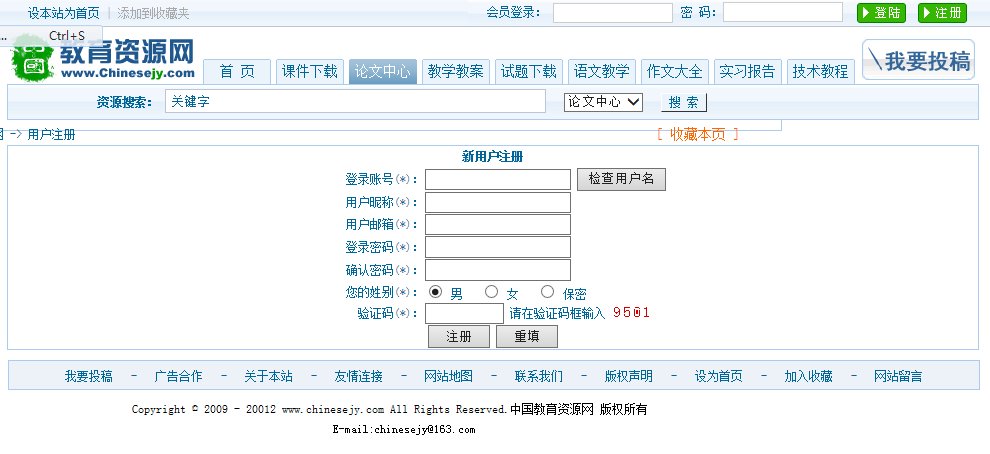Open the 论文中心 search category dropdown
This screenshot has height=454, width=990.
coord(603,102)
